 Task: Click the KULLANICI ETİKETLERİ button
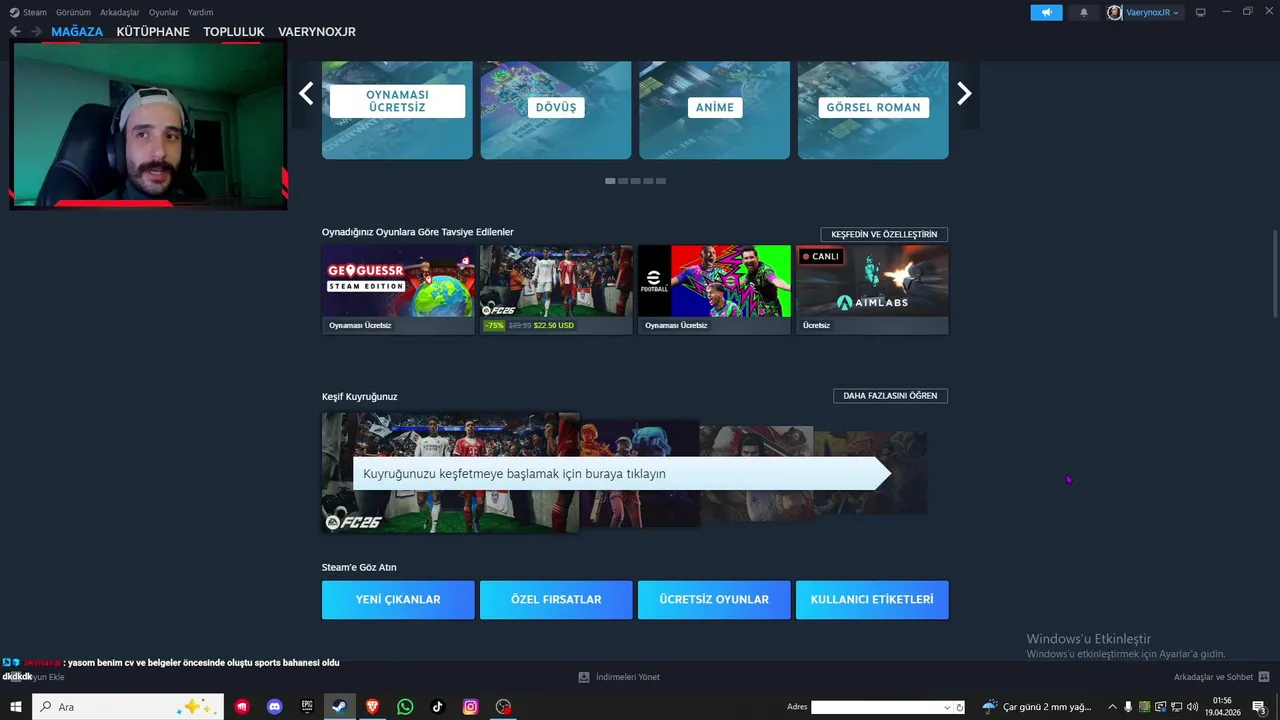[872, 600]
